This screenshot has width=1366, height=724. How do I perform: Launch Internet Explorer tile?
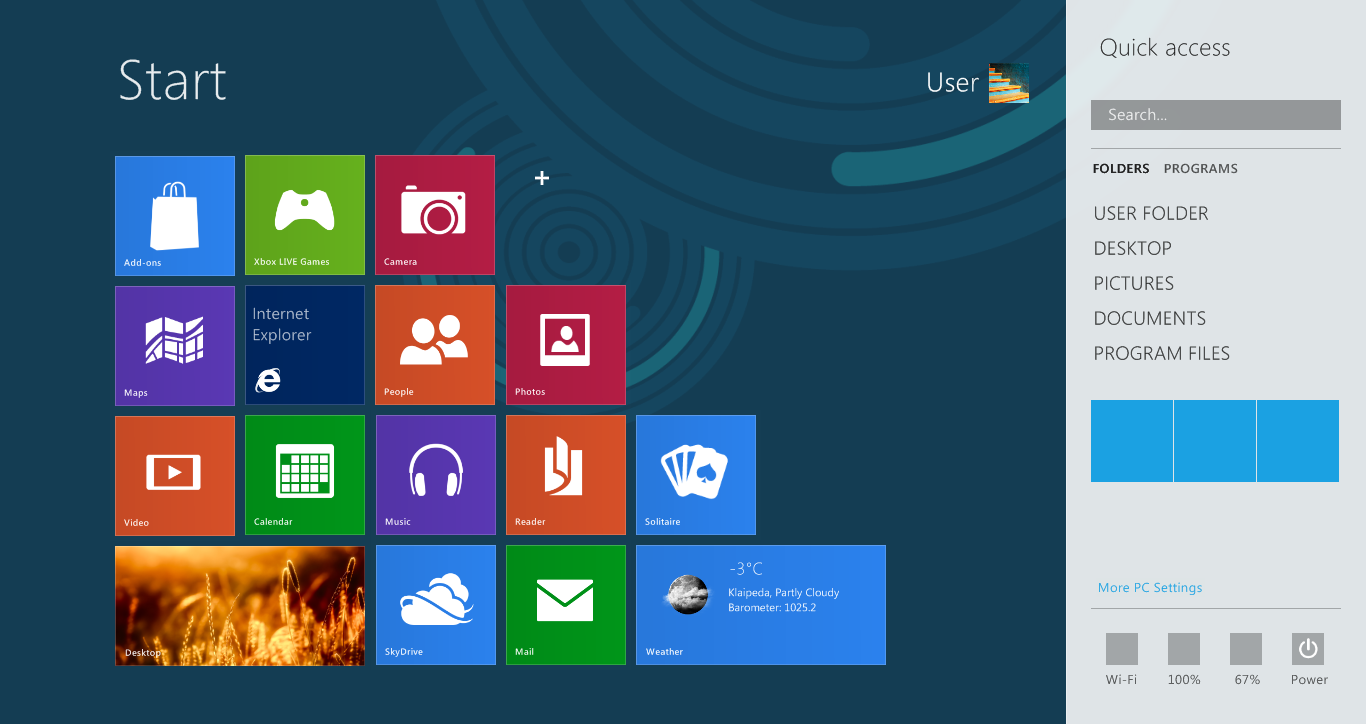pos(305,345)
